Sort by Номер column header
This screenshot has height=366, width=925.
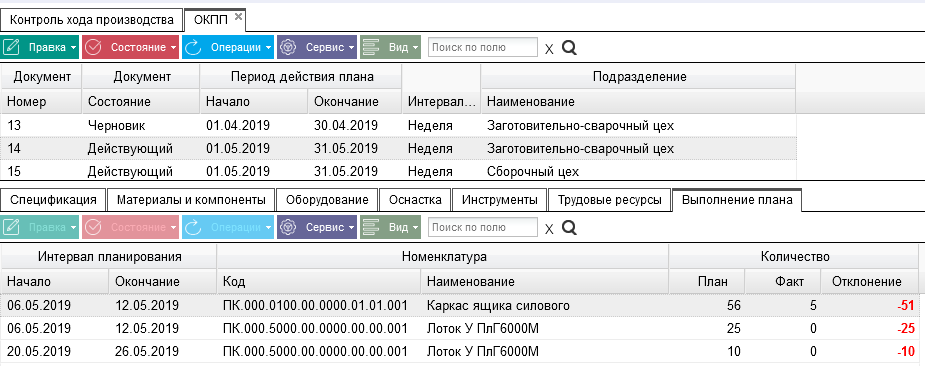click(41, 102)
